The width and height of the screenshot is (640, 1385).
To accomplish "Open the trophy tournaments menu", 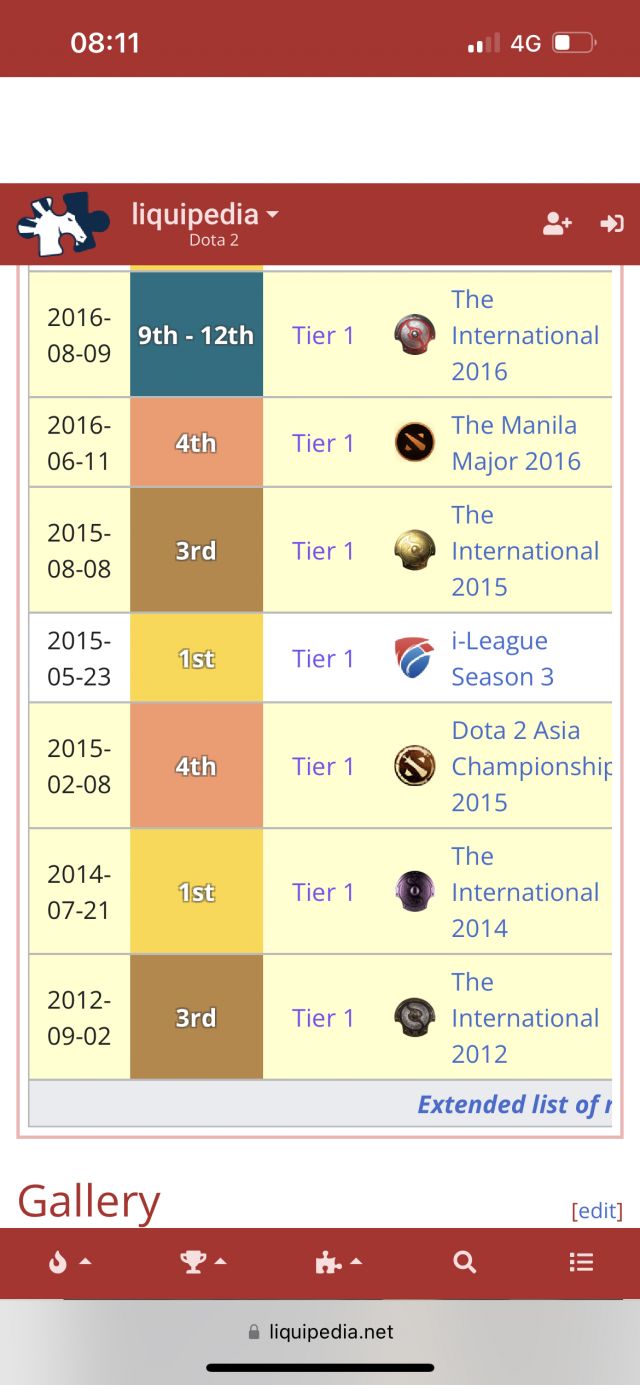I will 203,1262.
